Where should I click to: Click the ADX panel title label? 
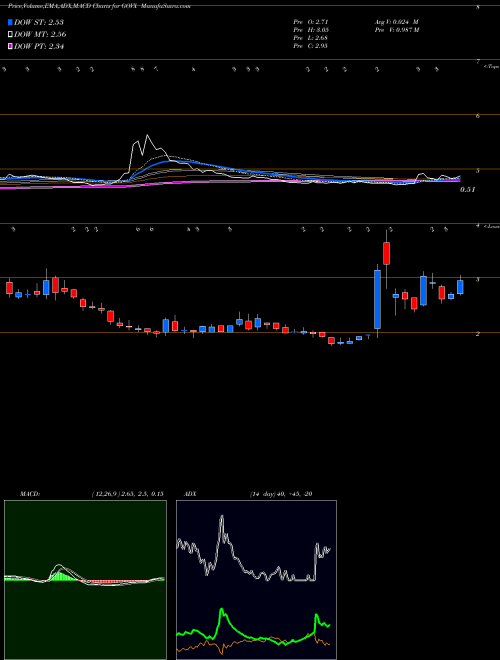pos(190,494)
